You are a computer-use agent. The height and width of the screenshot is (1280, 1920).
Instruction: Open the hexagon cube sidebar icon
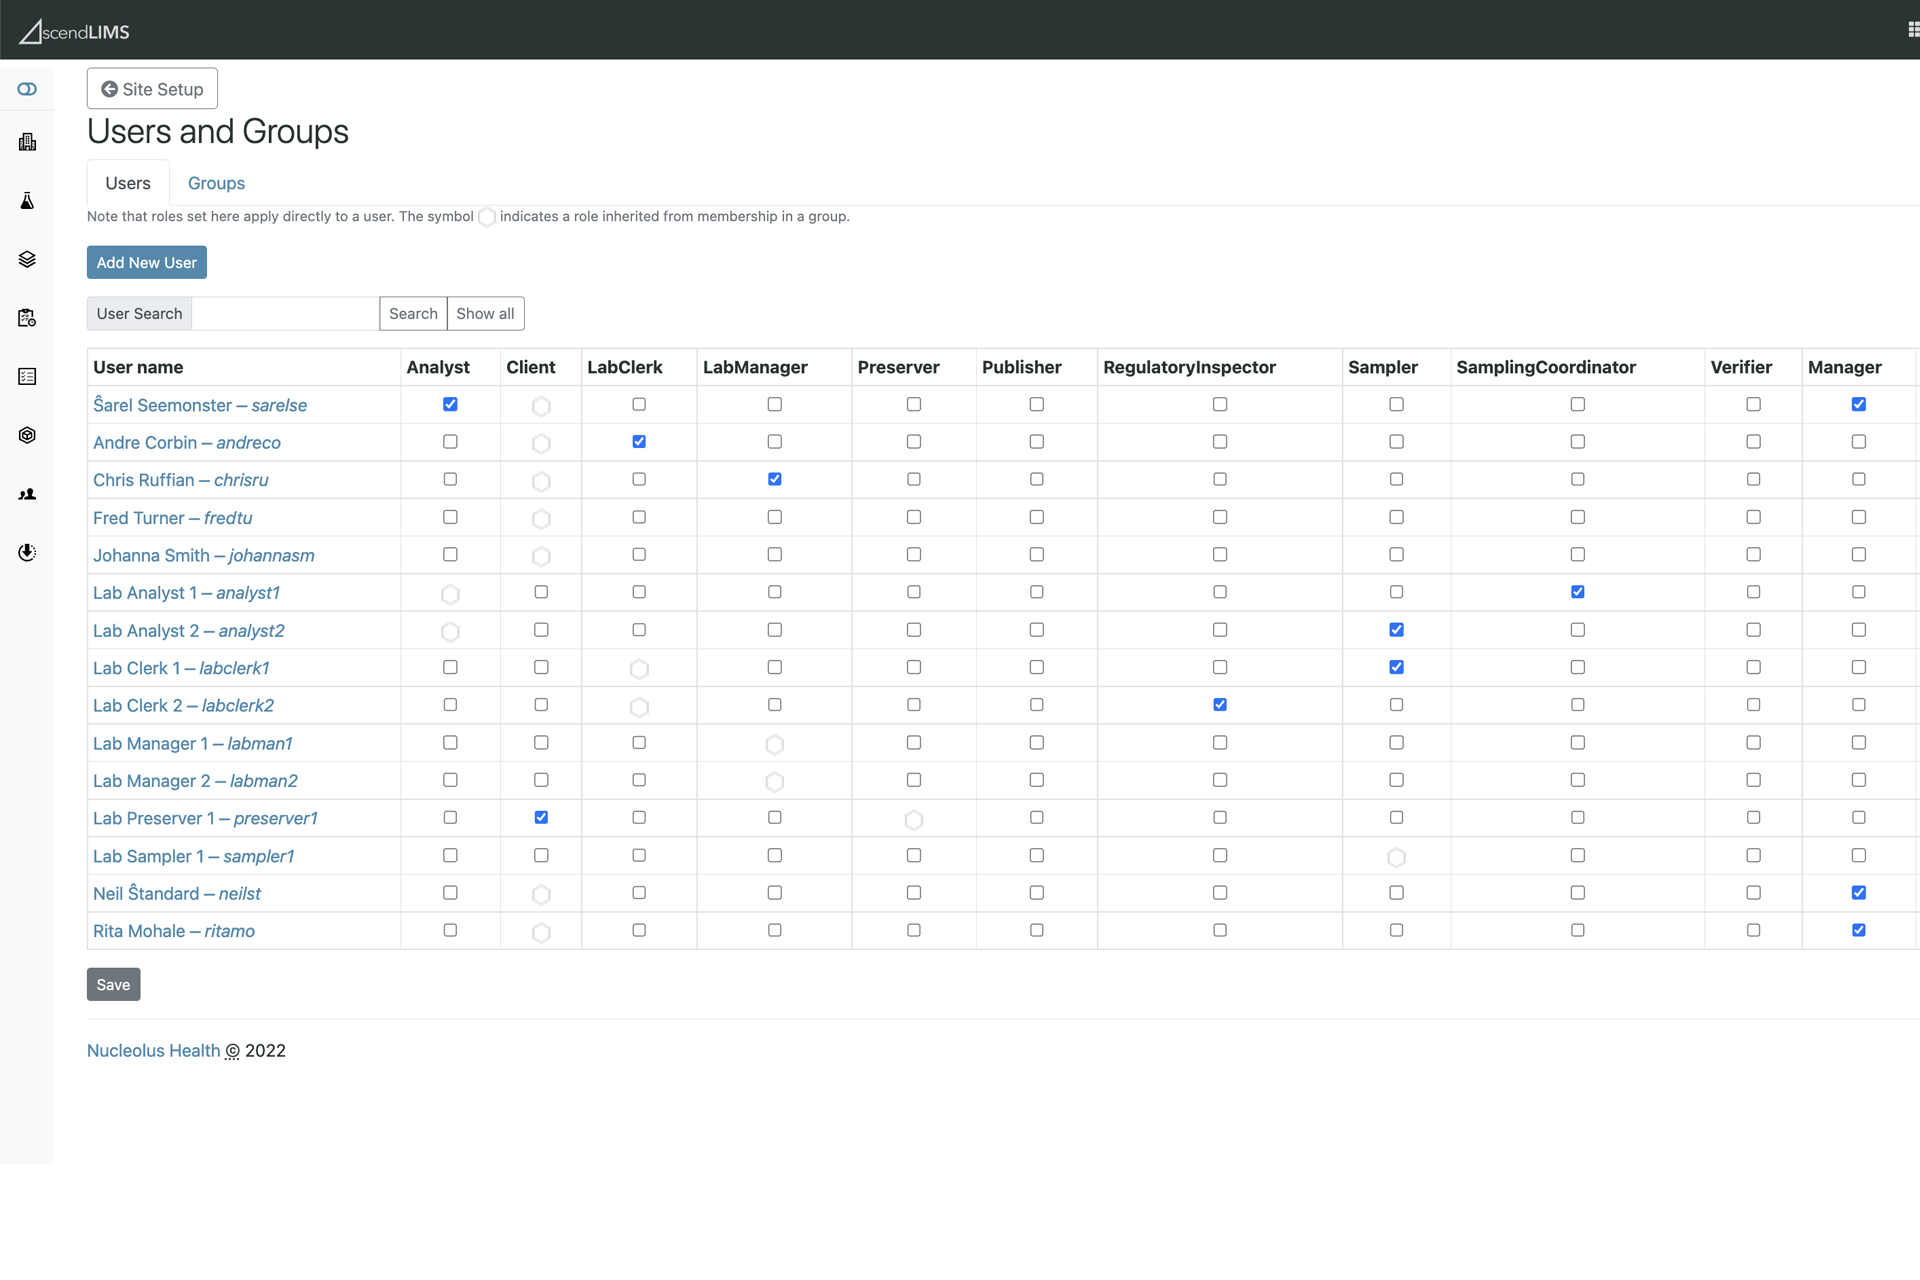27,435
